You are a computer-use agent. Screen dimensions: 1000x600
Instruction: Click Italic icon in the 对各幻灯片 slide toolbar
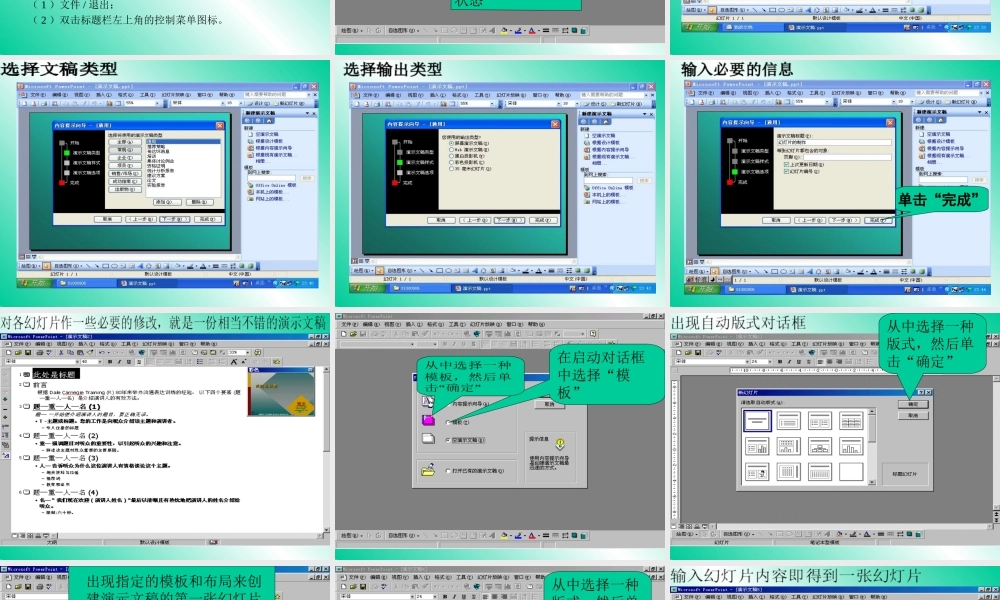tap(119, 362)
